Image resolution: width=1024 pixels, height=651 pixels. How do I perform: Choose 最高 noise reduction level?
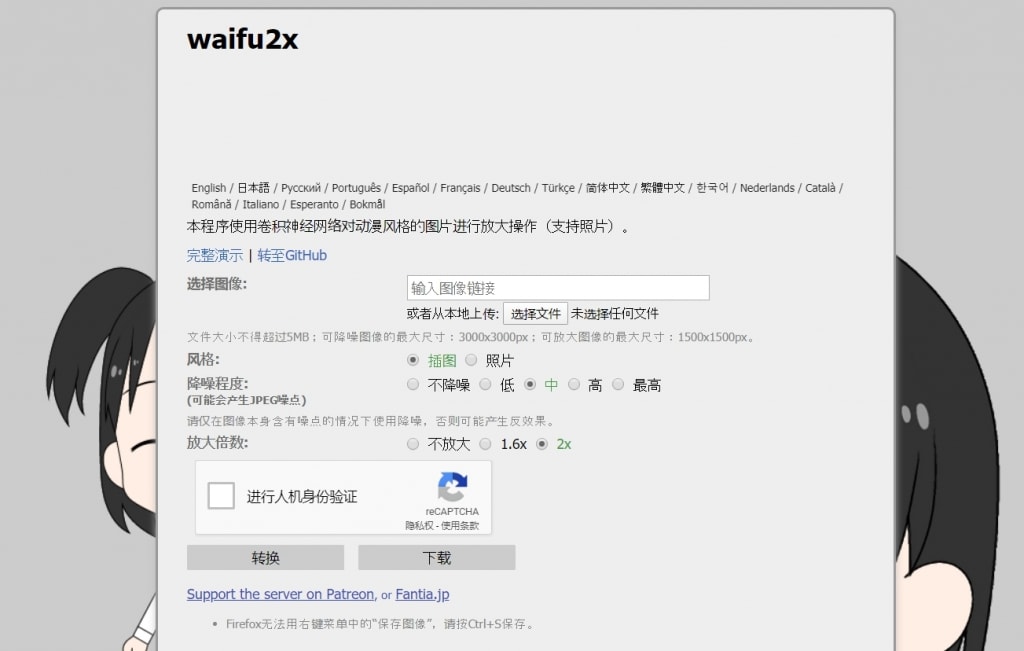(x=618, y=385)
